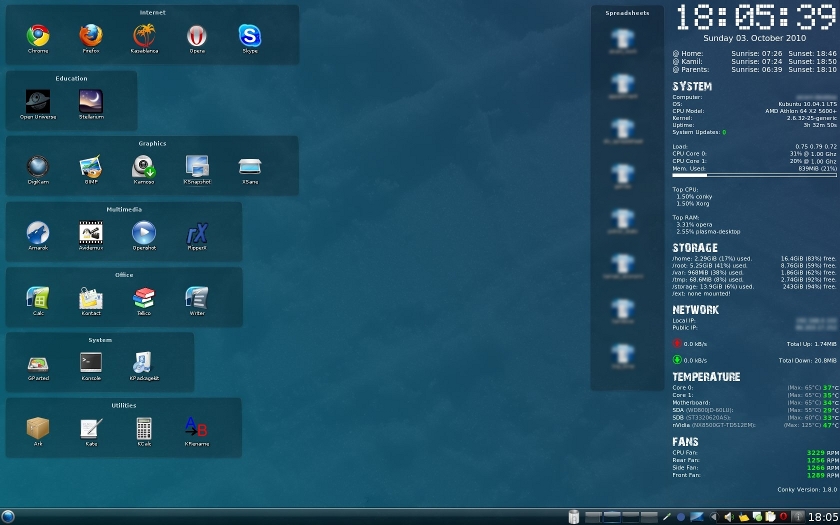840x525 pixels.
Task: Click the Klipper clipboard tray icon
Action: 770,517
